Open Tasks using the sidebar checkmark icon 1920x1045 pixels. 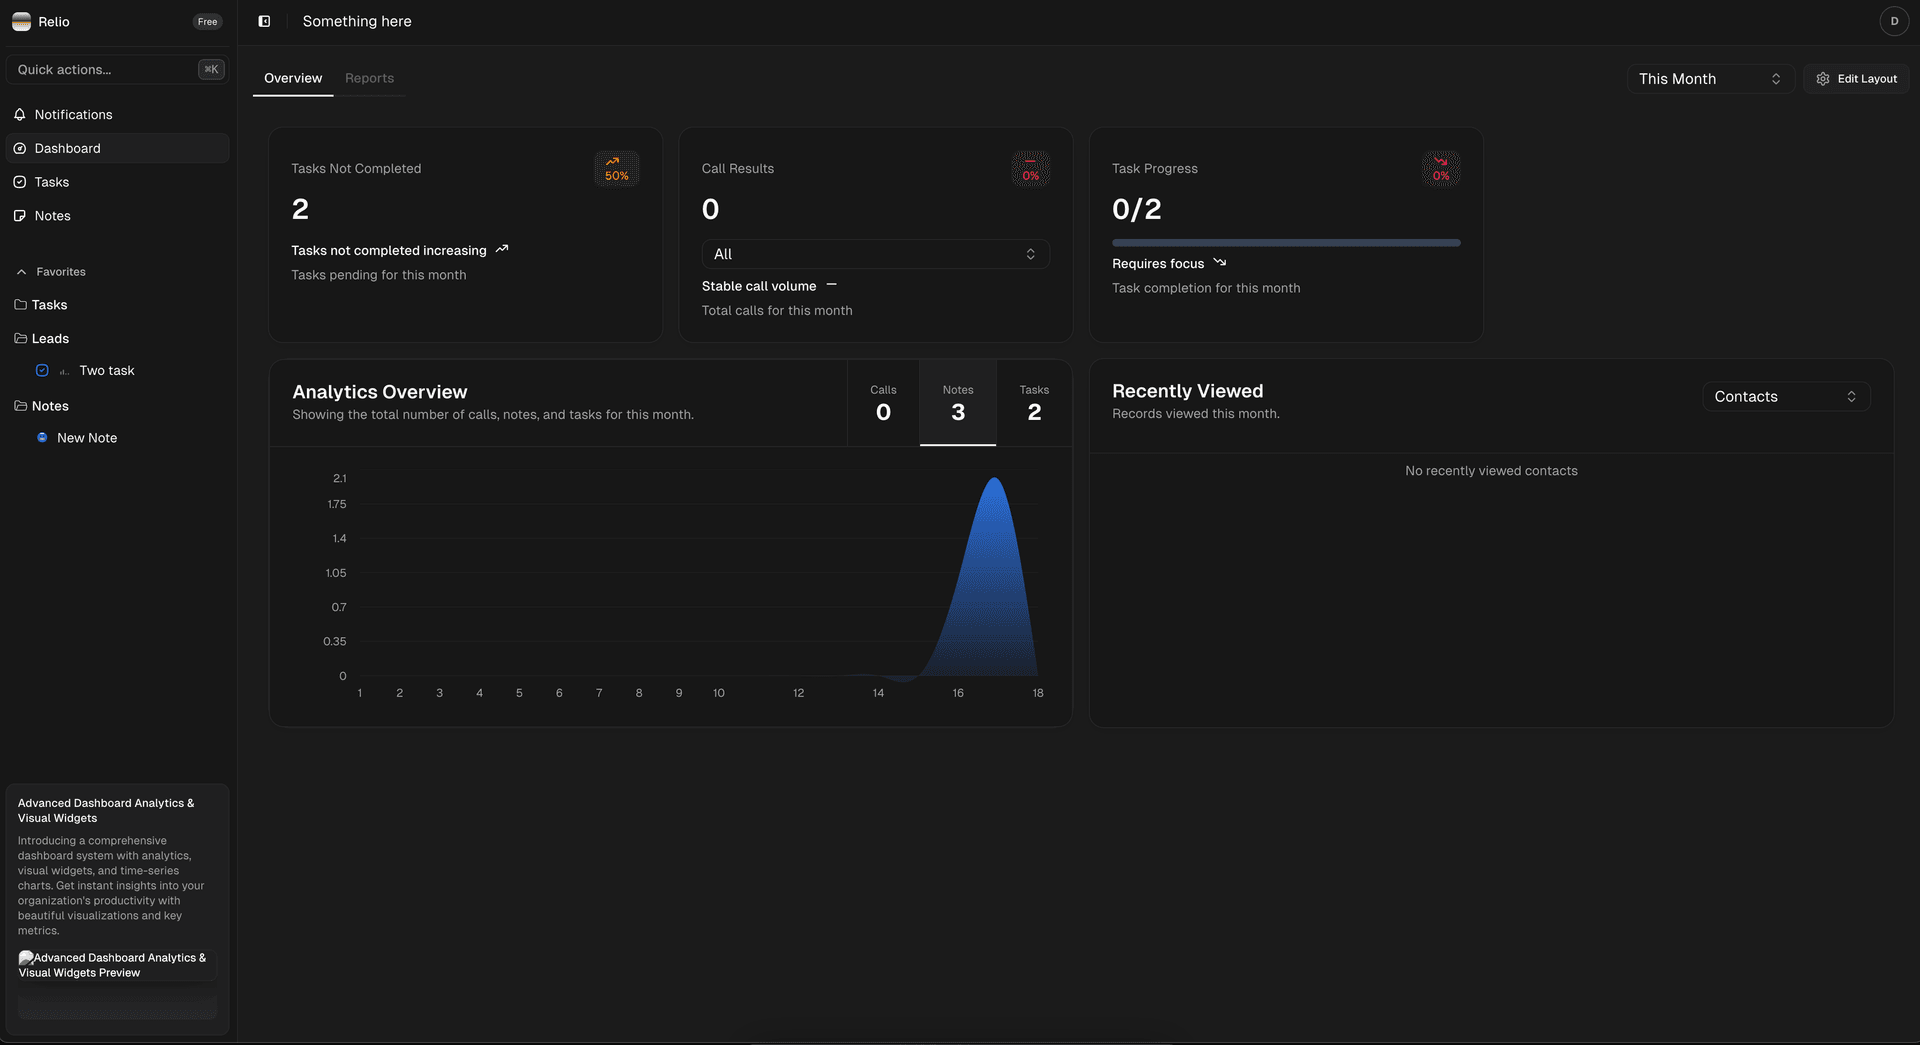pos(20,182)
